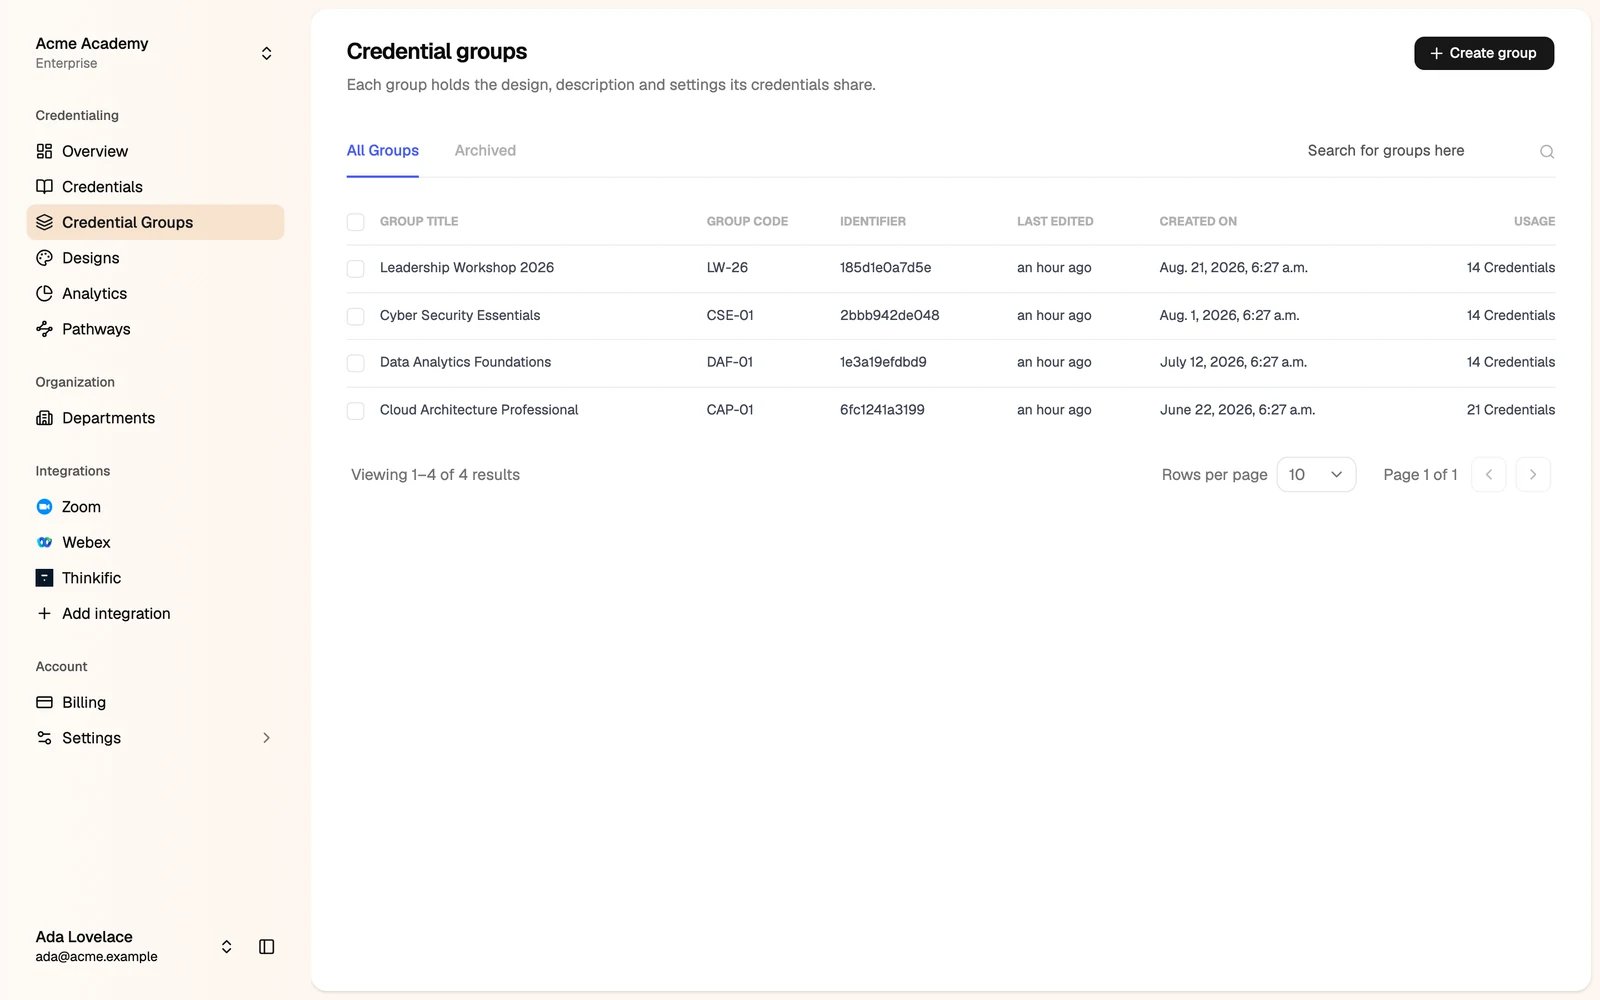This screenshot has height=1000, width=1600.
Task: Open the Cyber Security Essentials group
Action: point(460,315)
